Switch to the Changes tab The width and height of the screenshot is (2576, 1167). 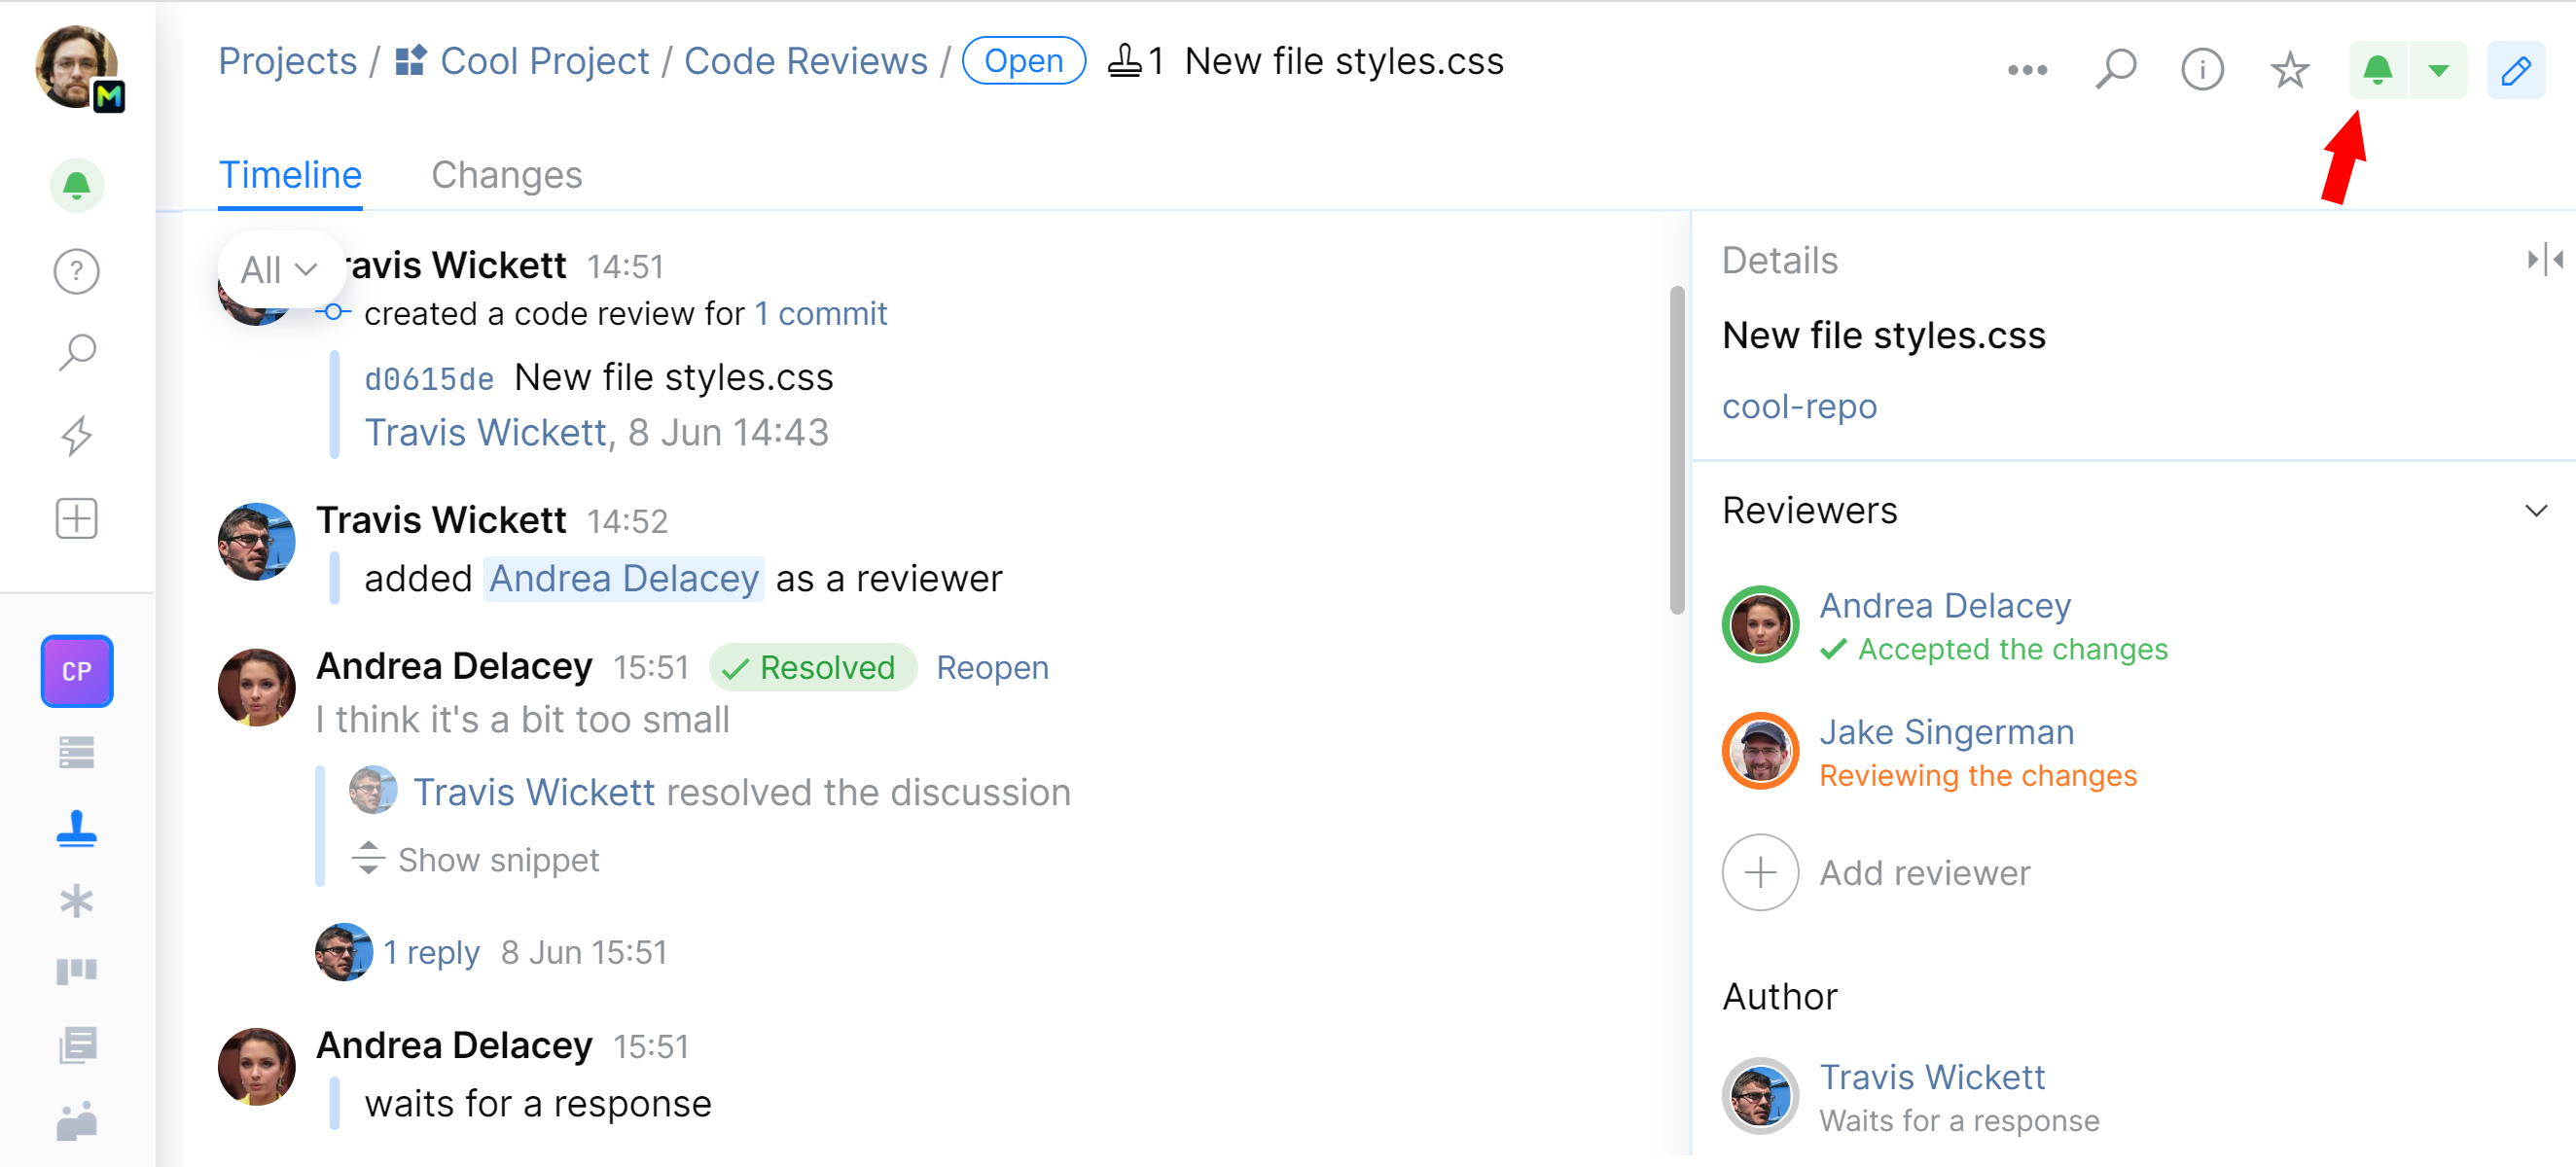(506, 175)
